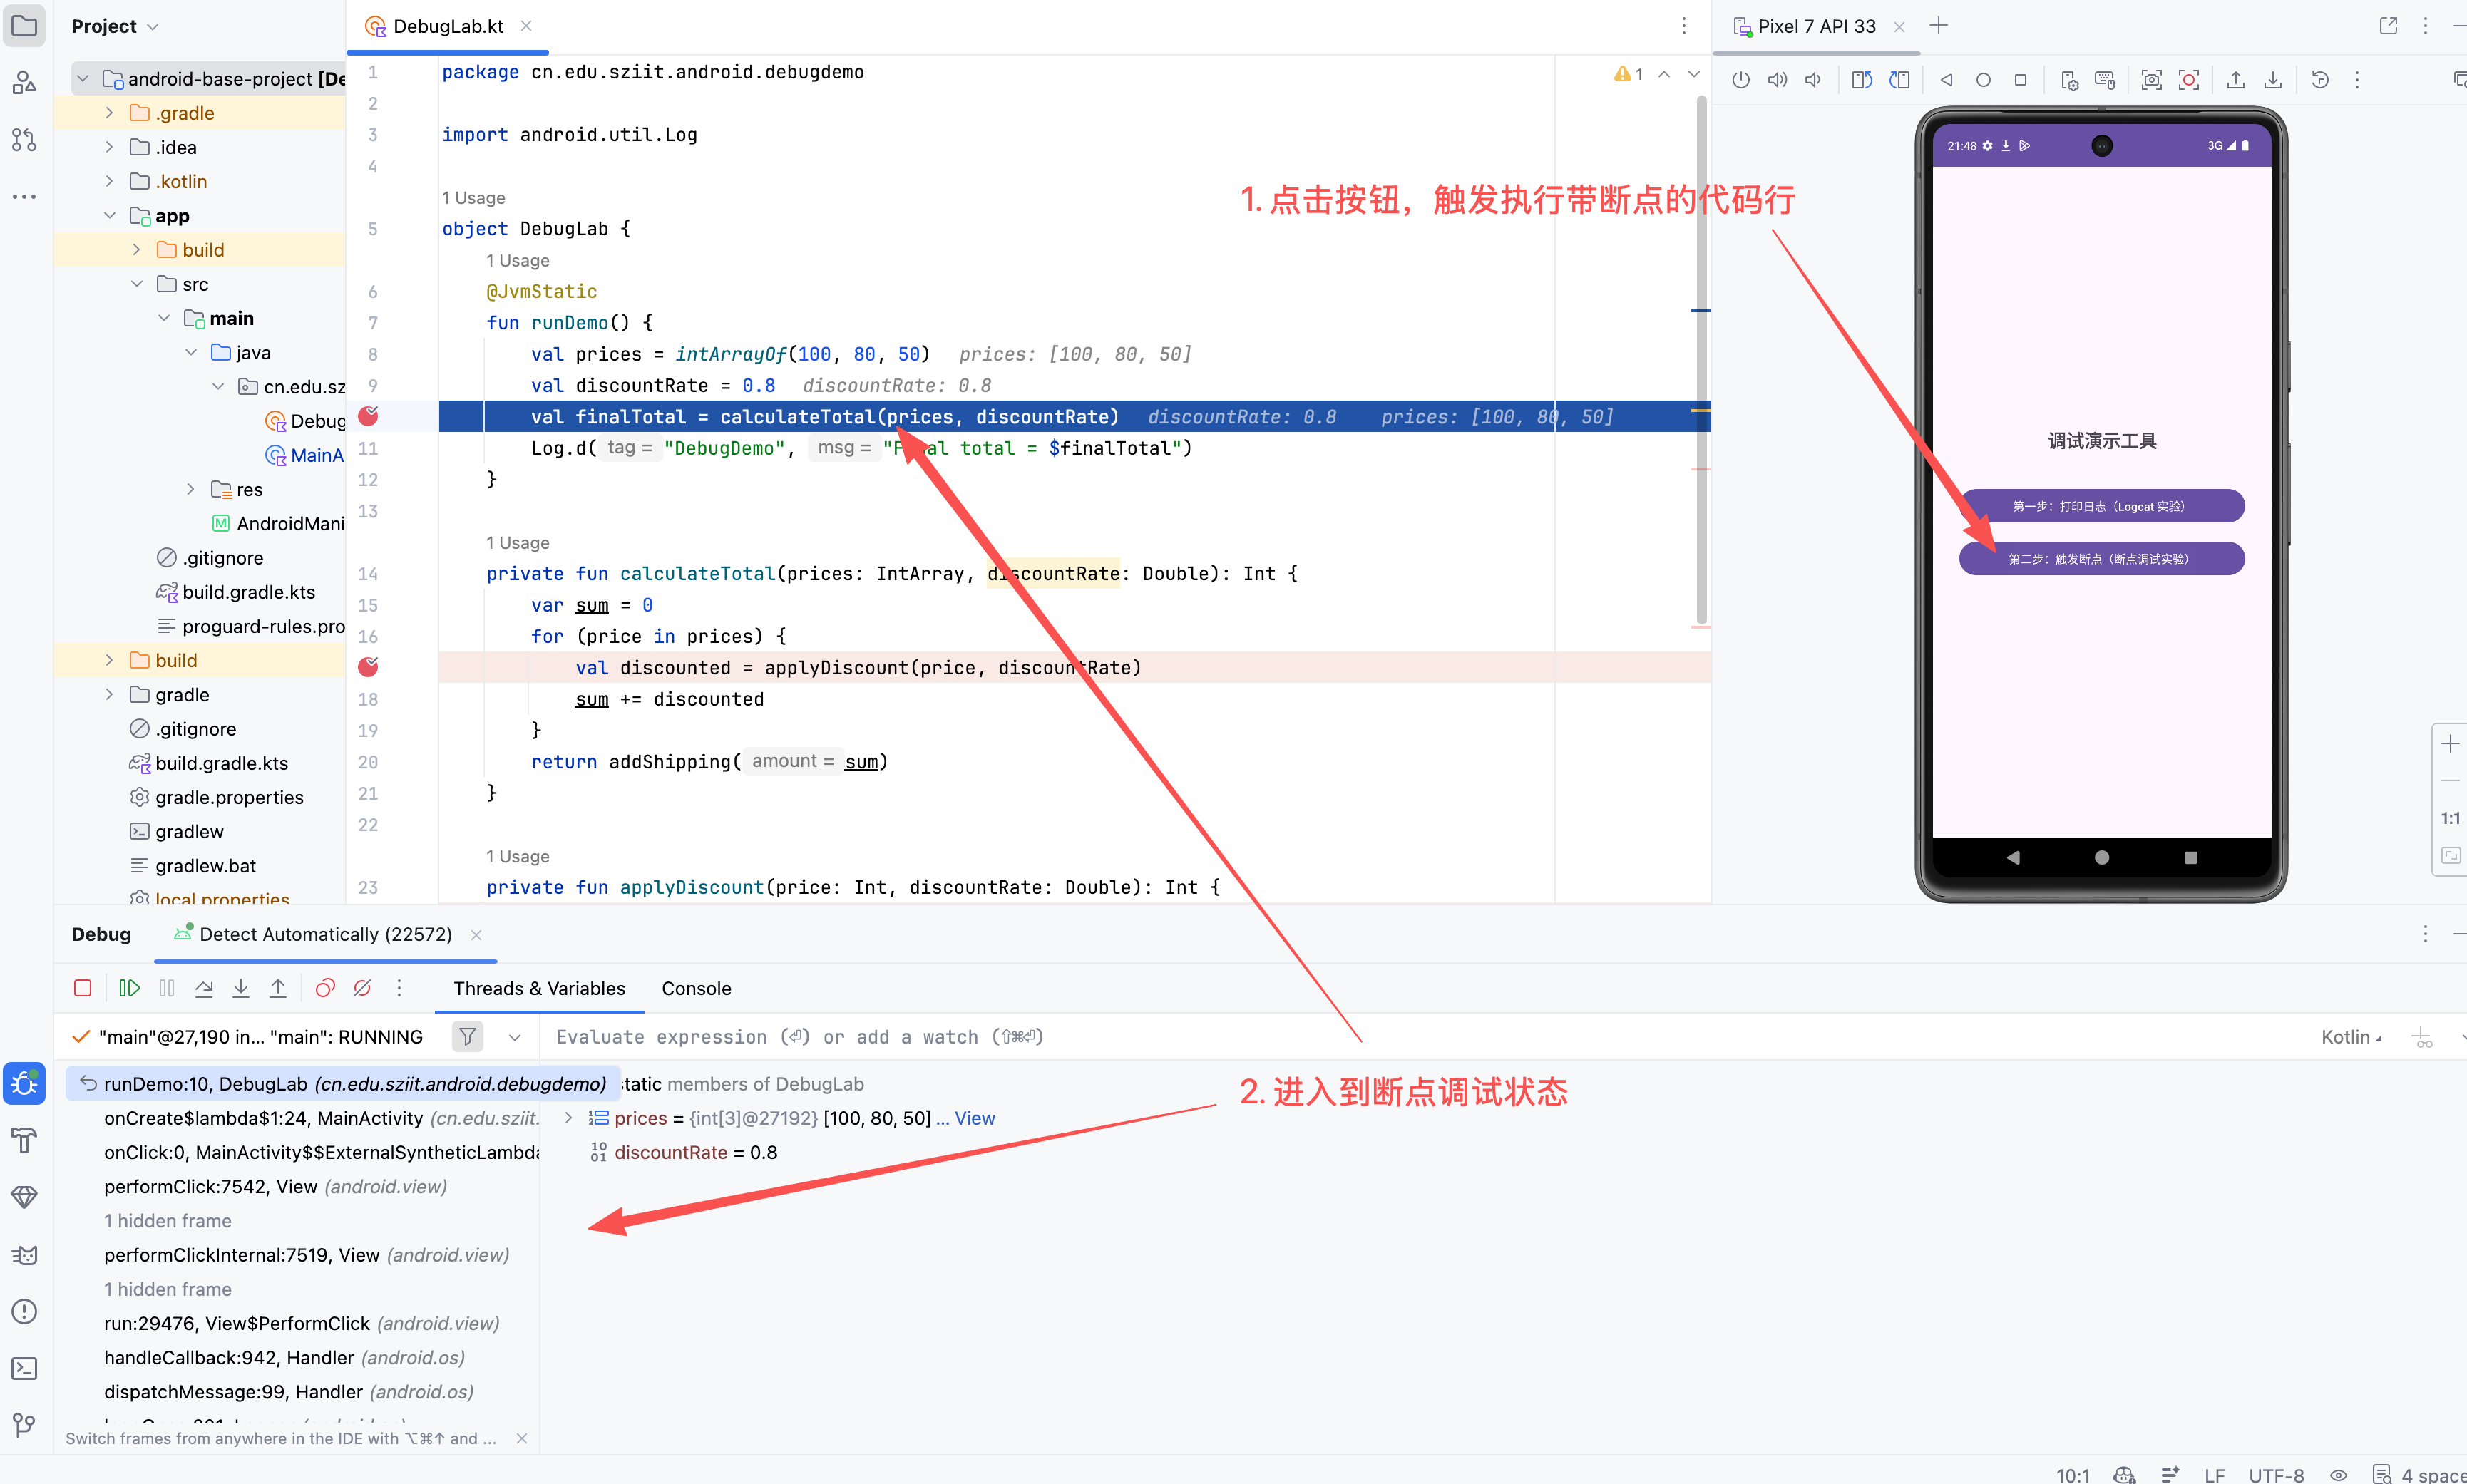Viewport: 2467px width, 1484px height.
Task: Click the Evaluate expression input field
Action: (x=1425, y=1037)
